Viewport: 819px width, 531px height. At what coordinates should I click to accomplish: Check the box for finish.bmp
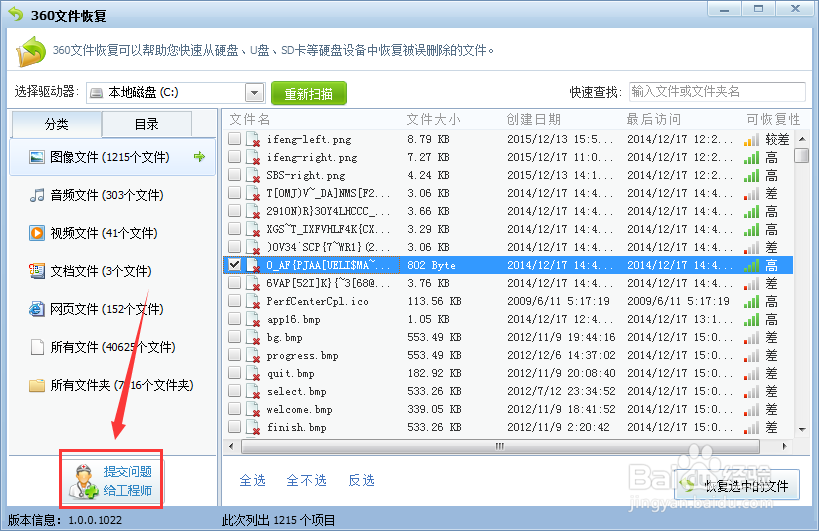pos(235,427)
